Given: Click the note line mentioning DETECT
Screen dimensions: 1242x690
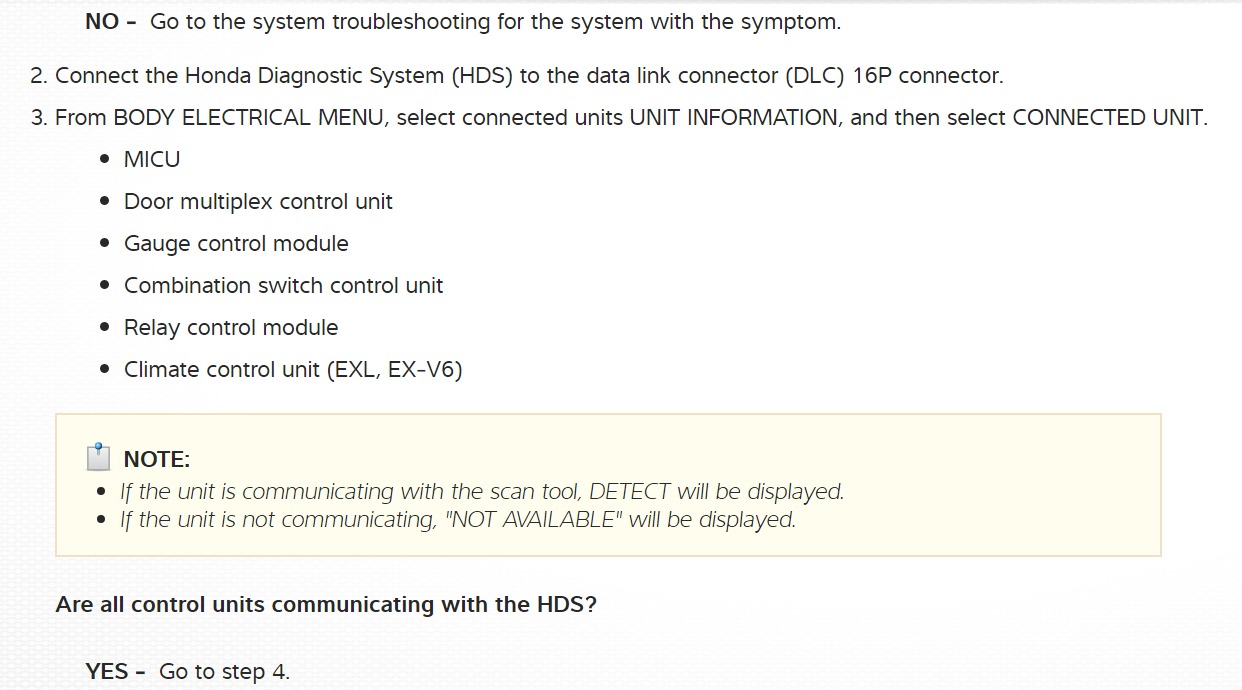Looking at the screenshot, I should pyautogui.click(x=482, y=492).
